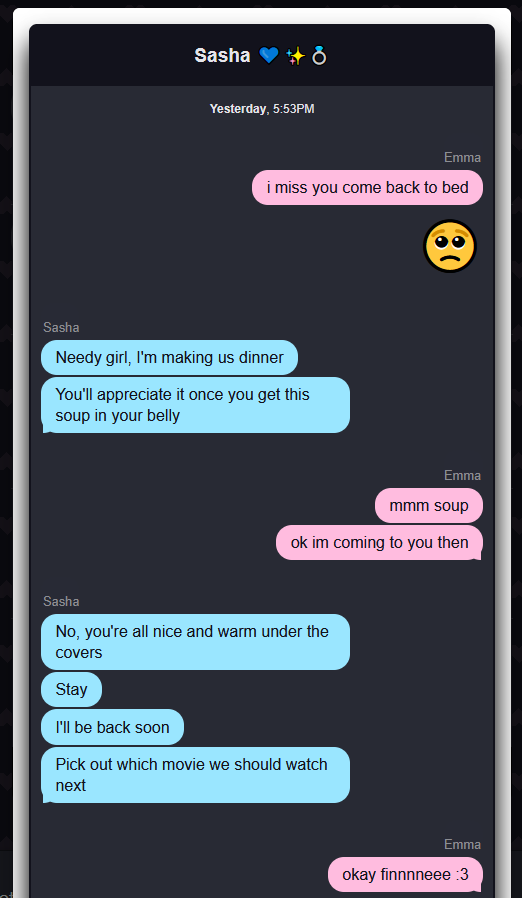Click 'i miss you come back to bed' message
Viewport: 522px width, 898px height.
click(367, 187)
